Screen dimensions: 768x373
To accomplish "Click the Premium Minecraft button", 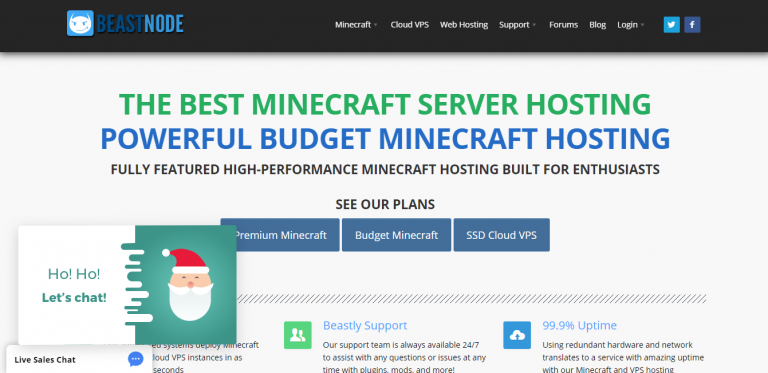I will click(280, 235).
